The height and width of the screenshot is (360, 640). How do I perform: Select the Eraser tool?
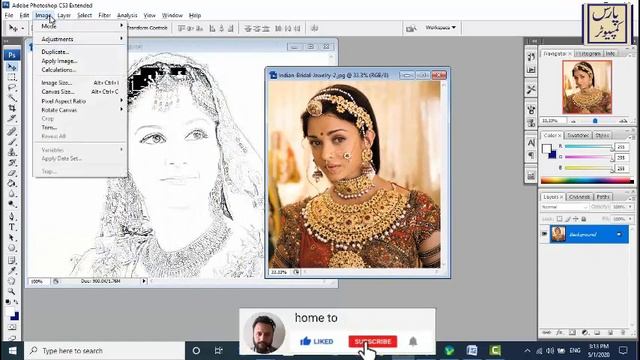coord(12,173)
